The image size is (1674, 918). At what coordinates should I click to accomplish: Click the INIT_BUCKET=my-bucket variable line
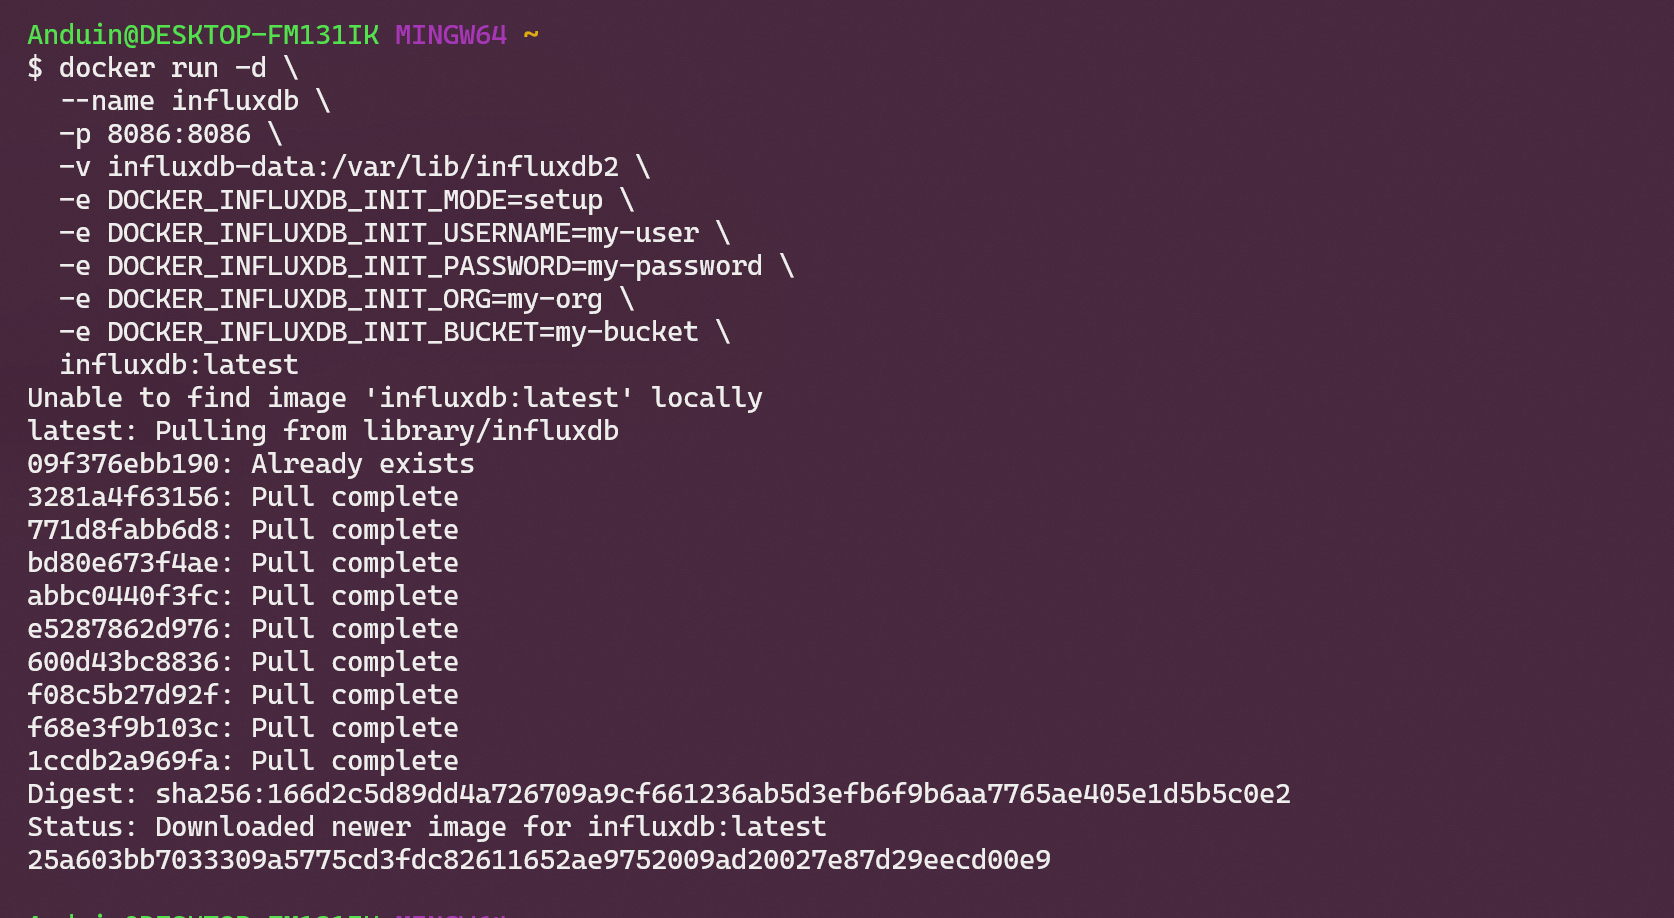point(403,332)
